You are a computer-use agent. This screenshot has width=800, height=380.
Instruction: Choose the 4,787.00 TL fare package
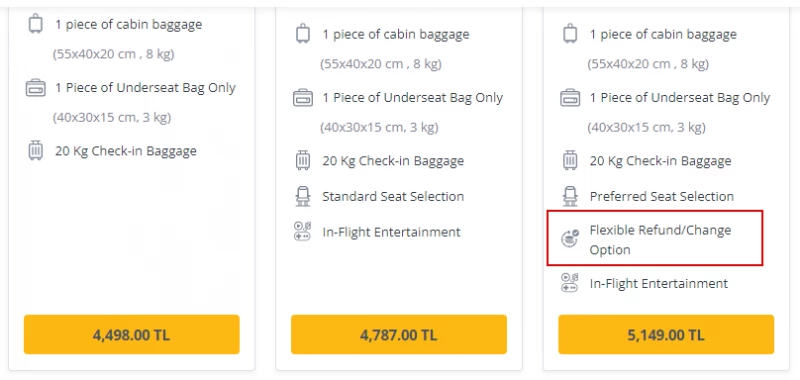(x=399, y=335)
